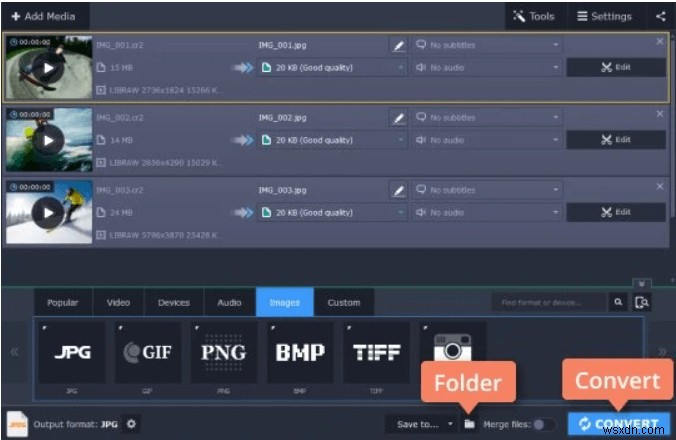Open the Settings menu

tap(604, 16)
